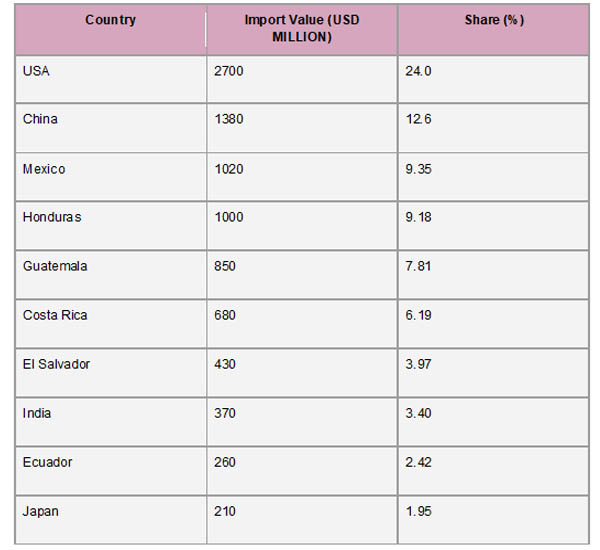Image resolution: width=600 pixels, height=550 pixels.
Task: Select the USA country cell
Action: click(x=111, y=79)
